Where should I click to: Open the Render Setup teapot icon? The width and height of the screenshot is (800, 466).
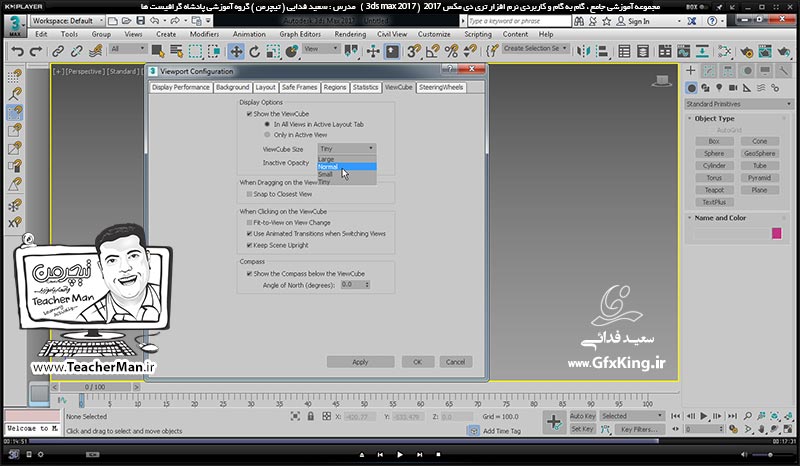click(x=746, y=51)
